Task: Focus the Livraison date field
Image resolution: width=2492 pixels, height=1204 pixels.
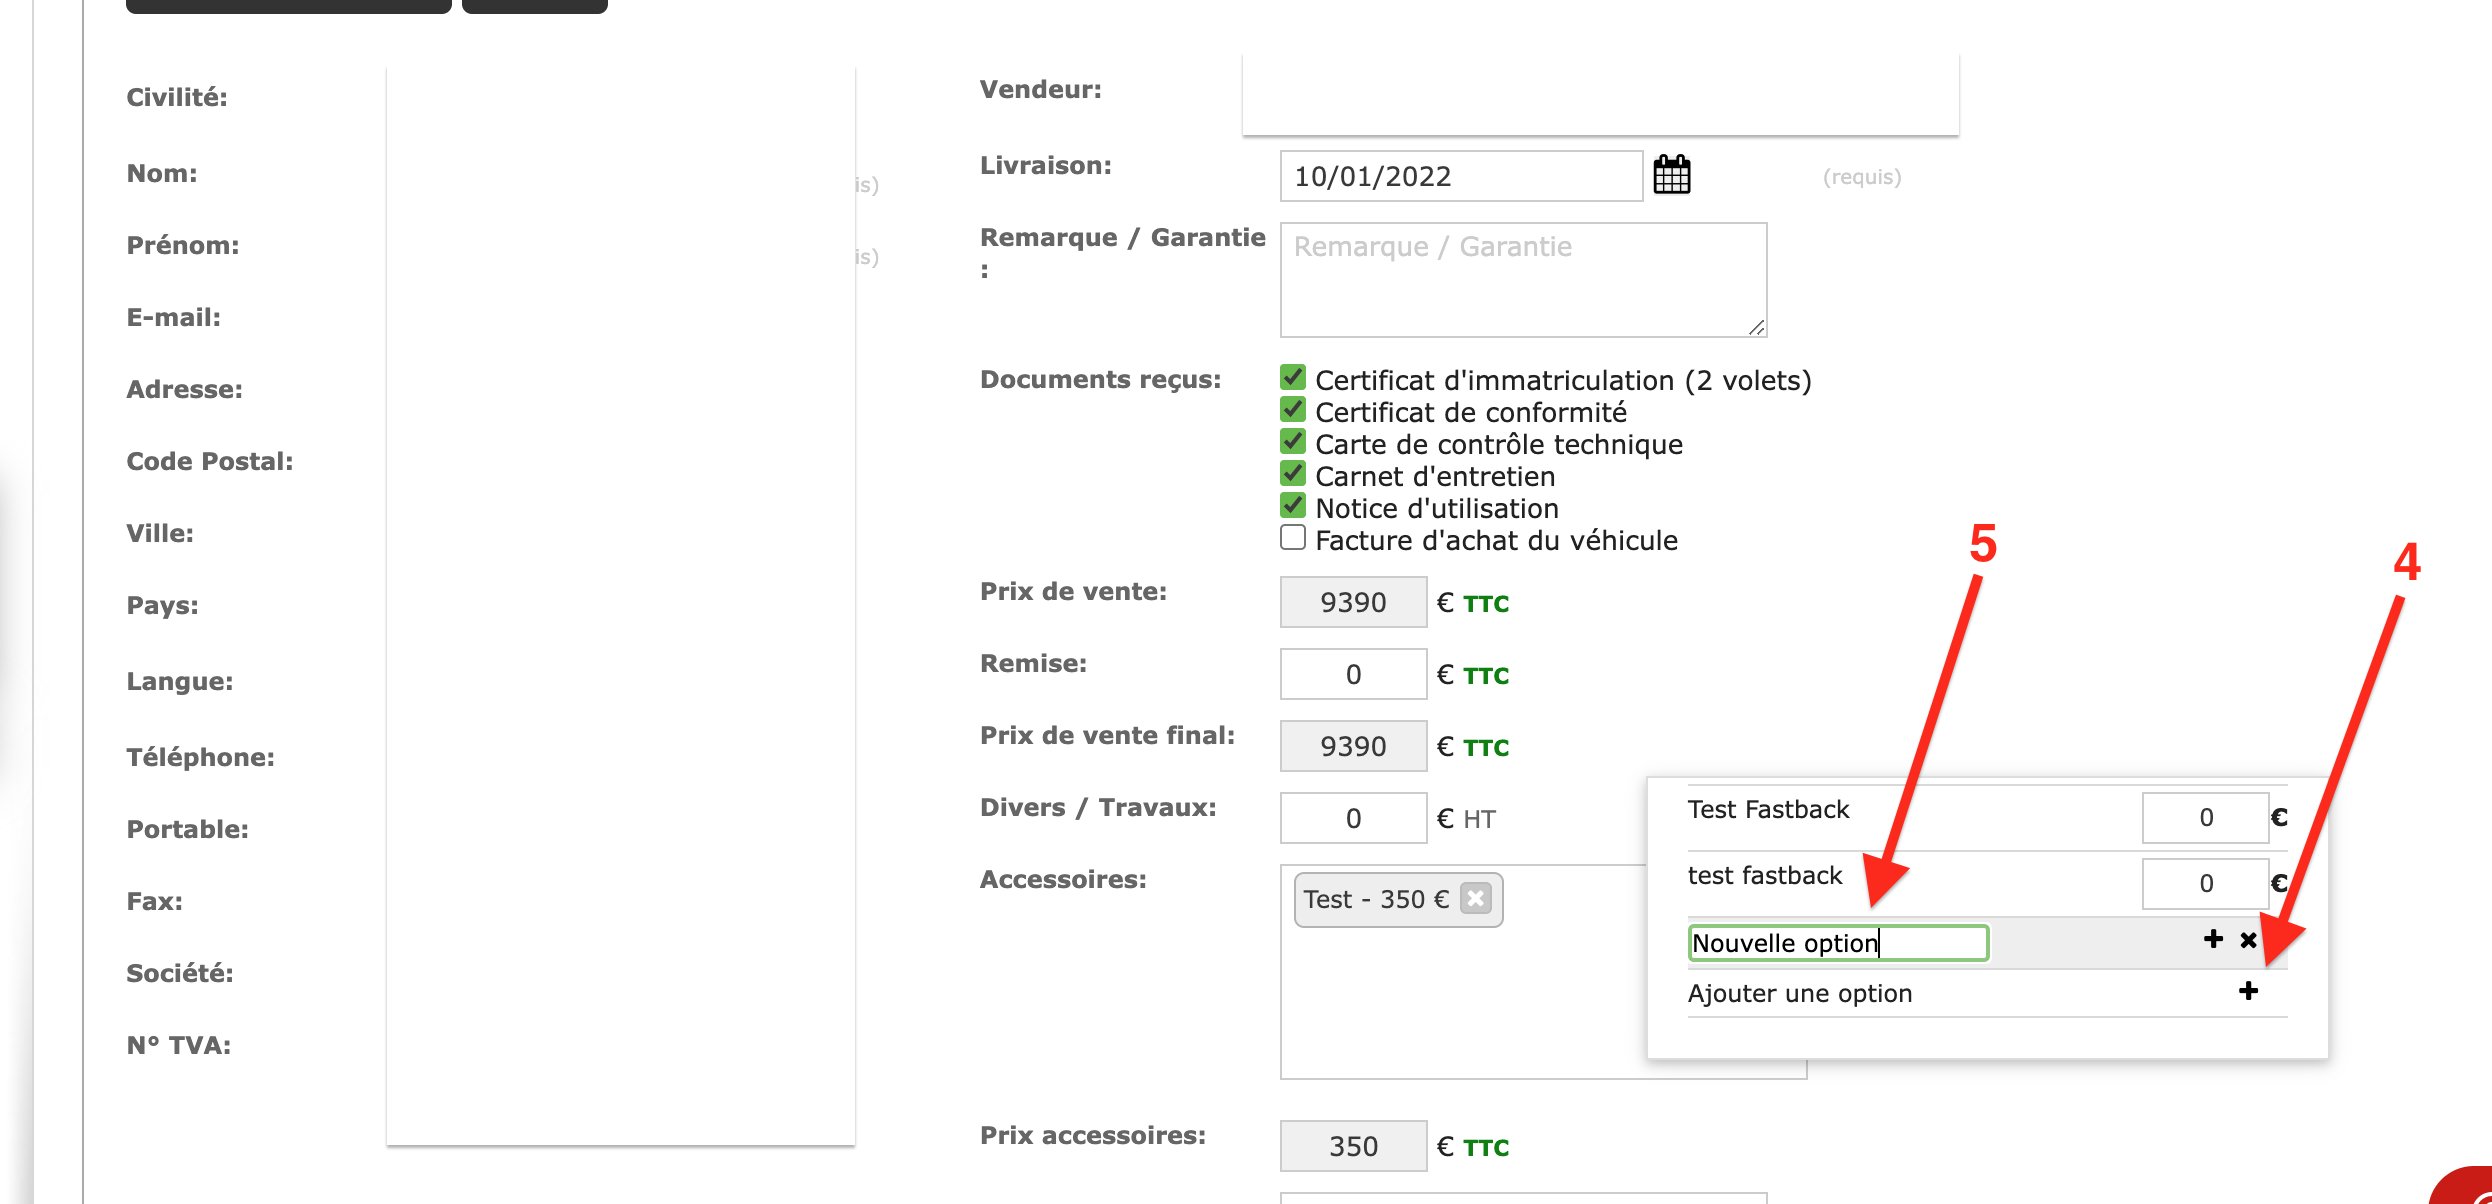Action: pyautogui.click(x=1461, y=176)
